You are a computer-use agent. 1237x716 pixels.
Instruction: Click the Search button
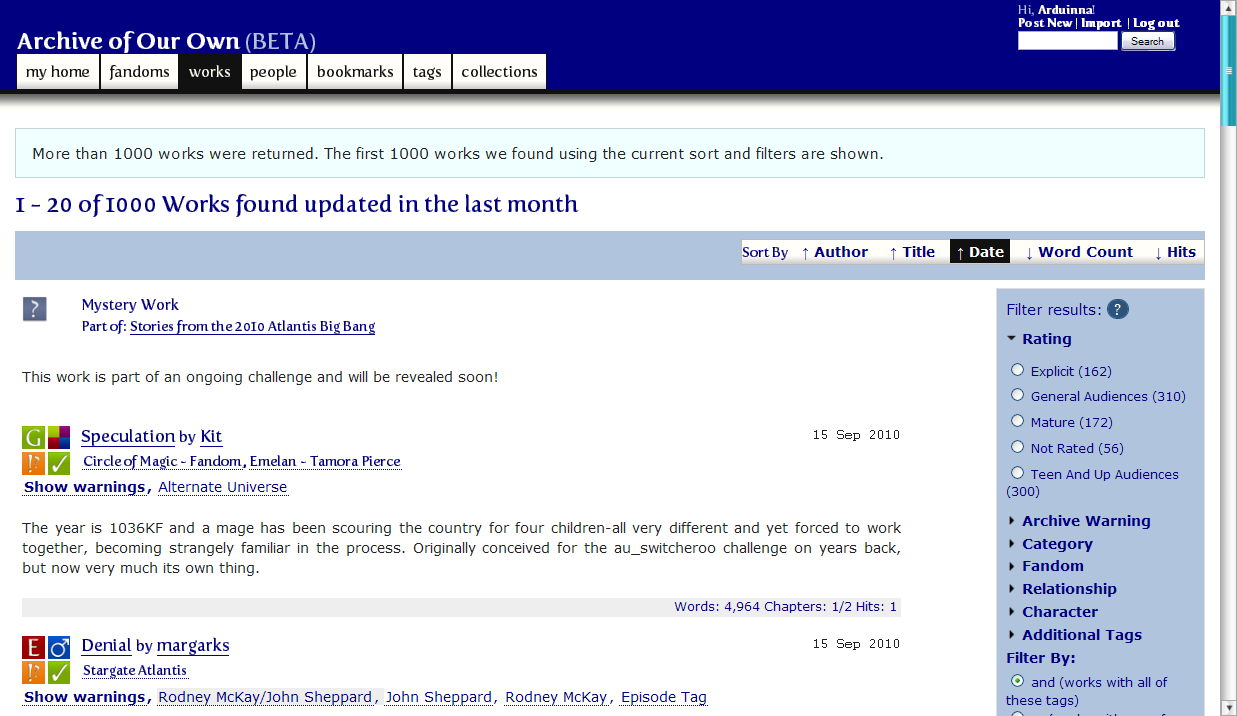pyautogui.click(x=1148, y=41)
